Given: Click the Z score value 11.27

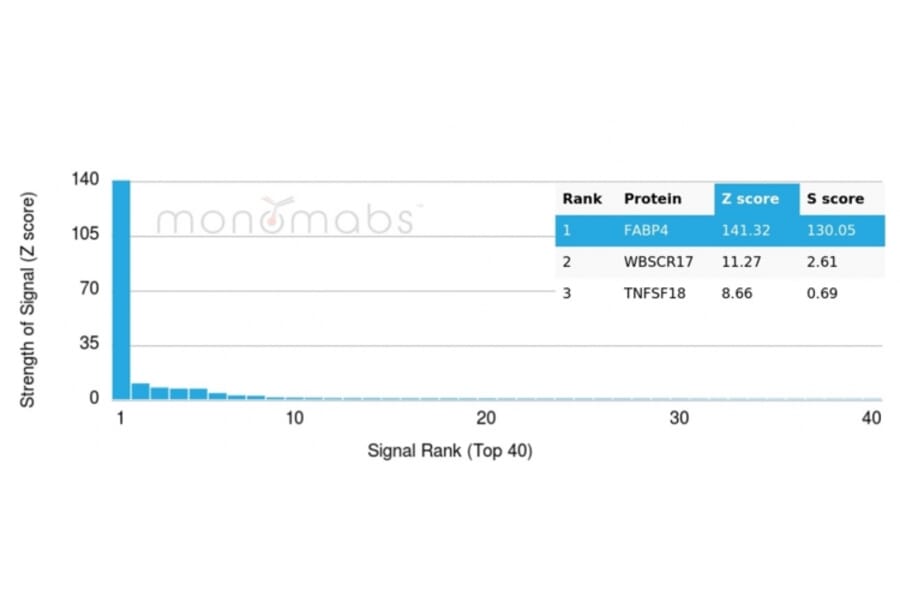Looking at the screenshot, I should pyautogui.click(x=744, y=262).
